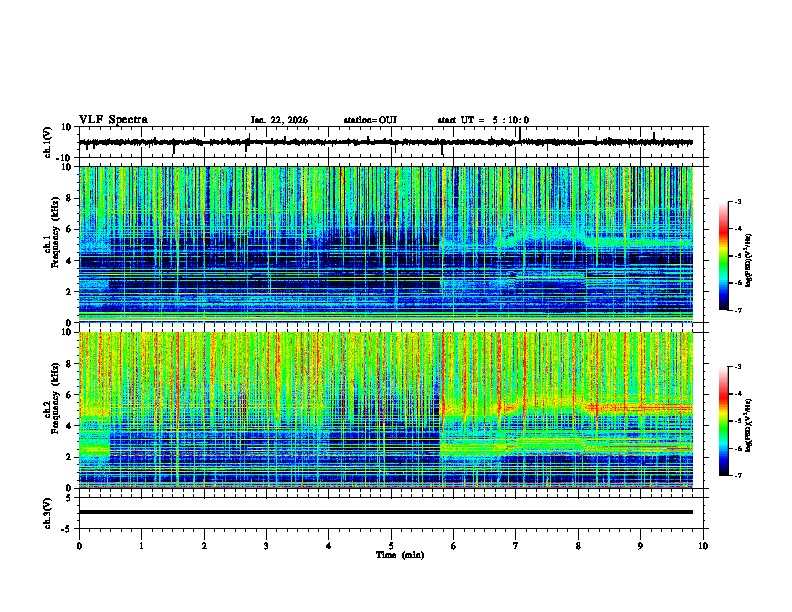The width and height of the screenshot is (792, 612).
Task: Click the "8" kHz tick on the ch.2 spectrogram axis
Action: [x=69, y=364]
